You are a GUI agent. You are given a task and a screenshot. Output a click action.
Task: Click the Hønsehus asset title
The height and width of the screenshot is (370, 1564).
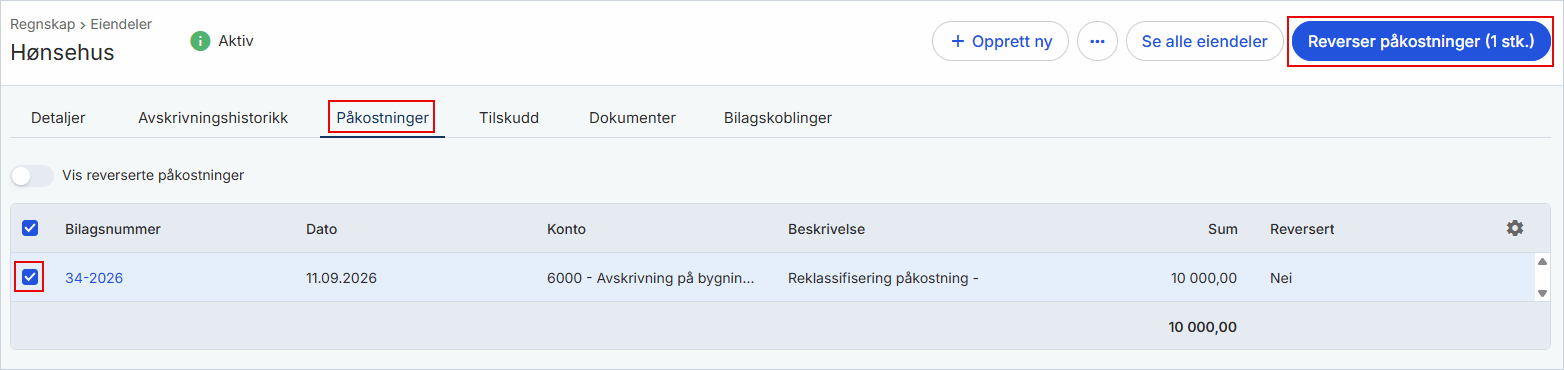tap(62, 53)
